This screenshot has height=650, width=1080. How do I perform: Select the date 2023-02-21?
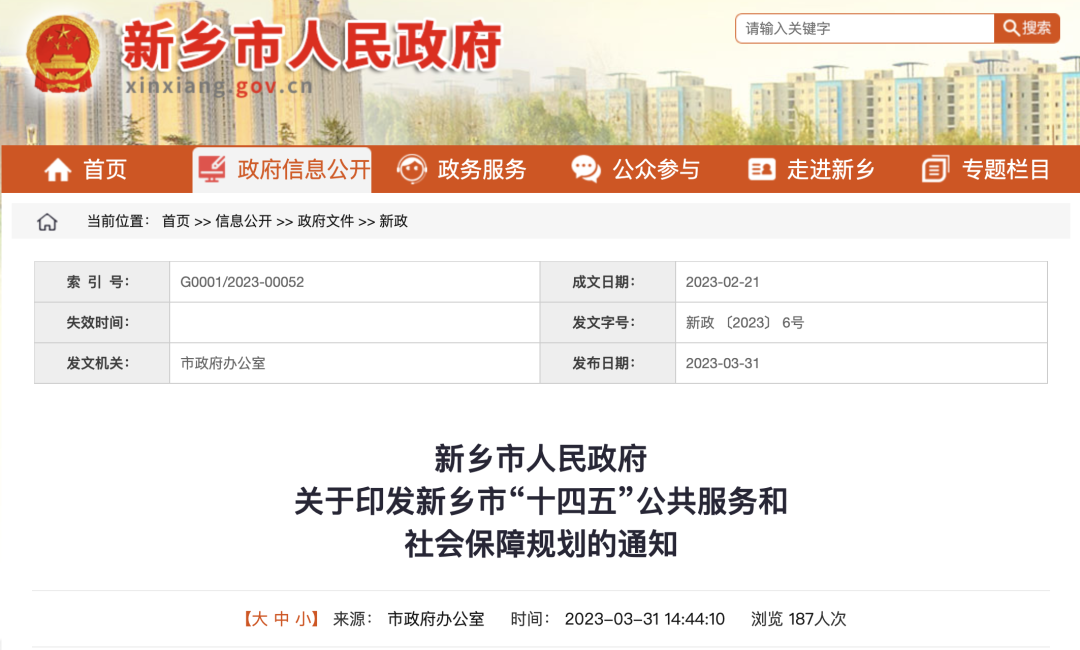tap(722, 282)
